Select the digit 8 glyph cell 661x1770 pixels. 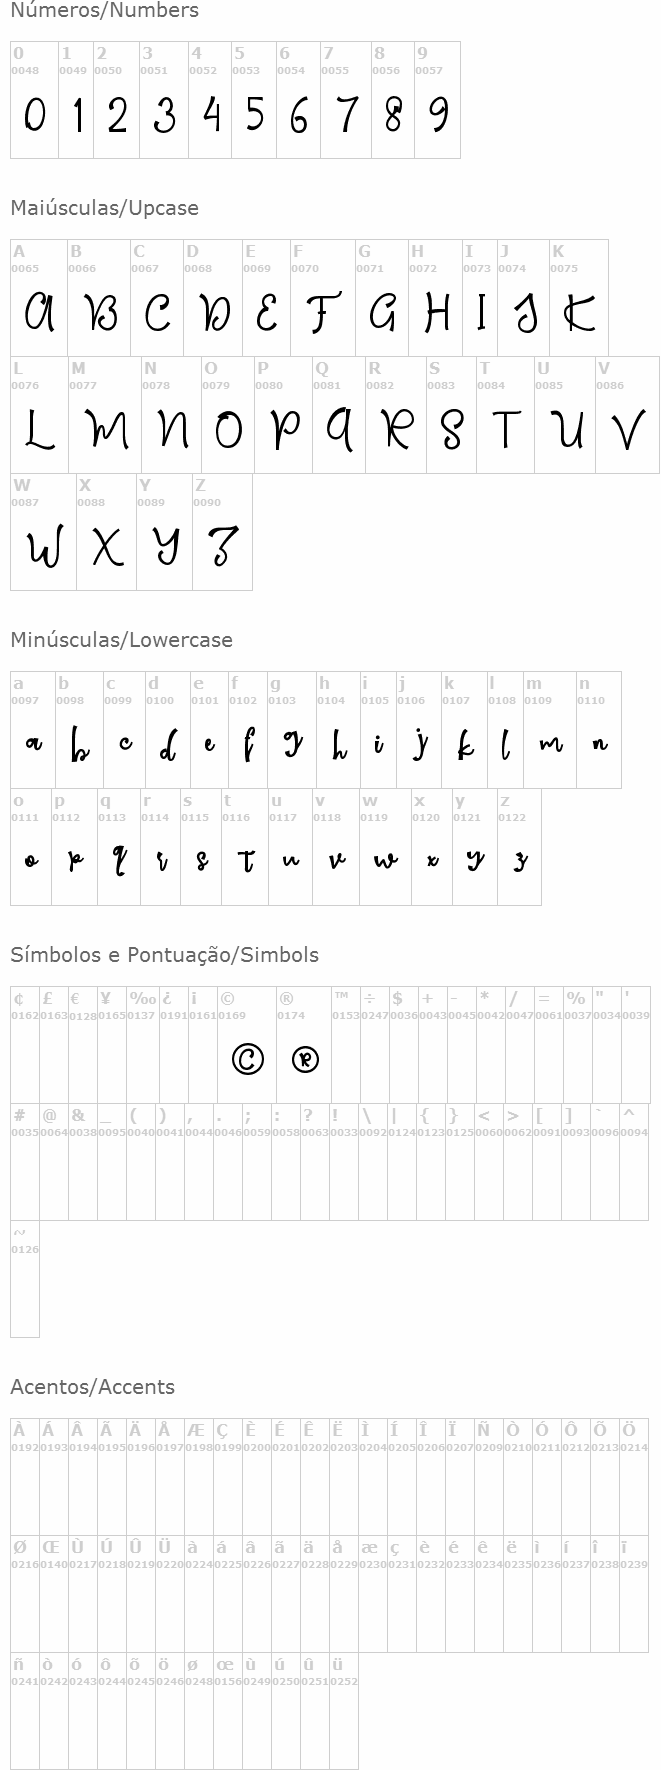point(393,100)
